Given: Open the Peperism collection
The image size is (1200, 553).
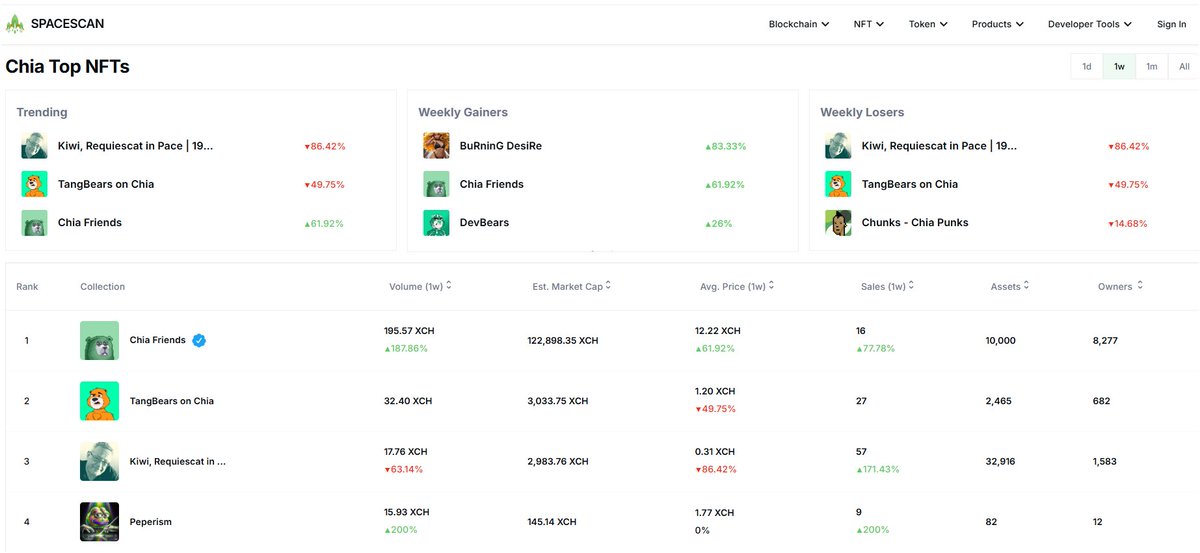Looking at the screenshot, I should (x=152, y=522).
